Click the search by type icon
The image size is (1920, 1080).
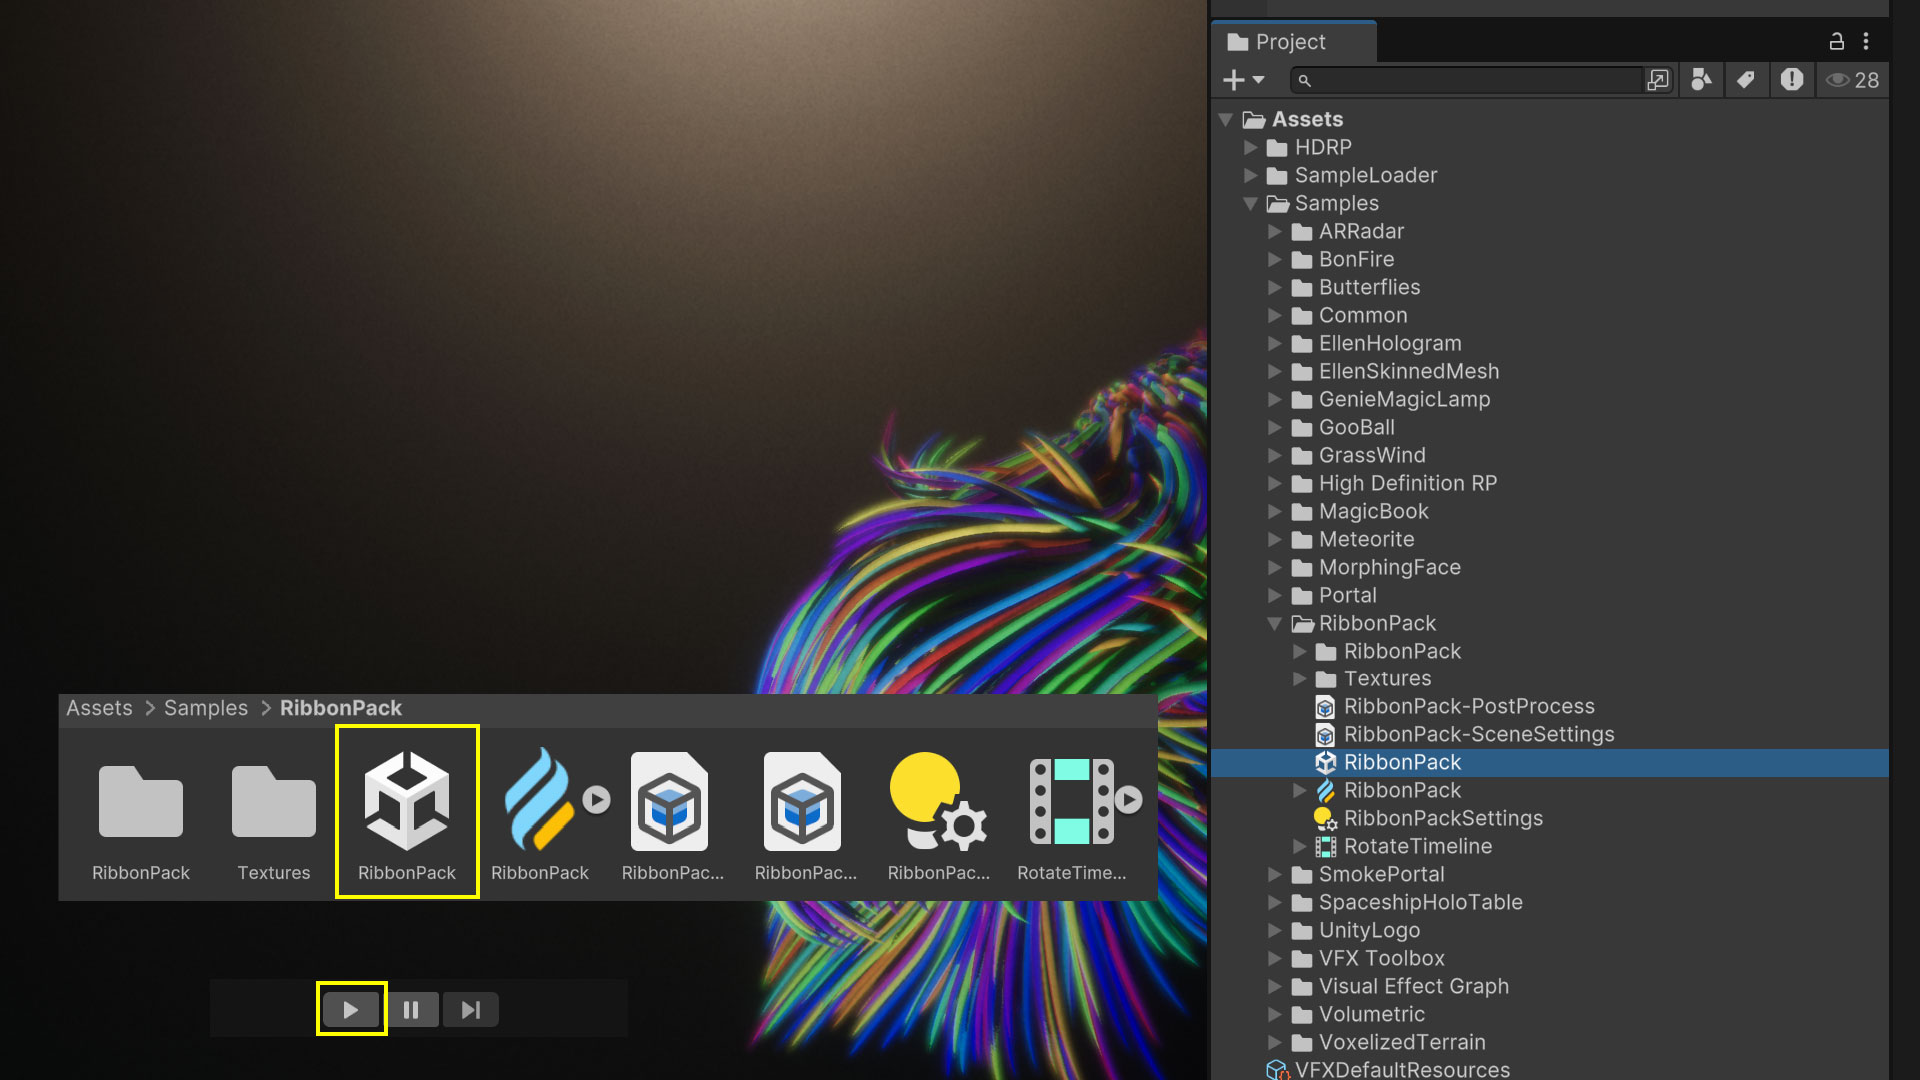[1701, 80]
